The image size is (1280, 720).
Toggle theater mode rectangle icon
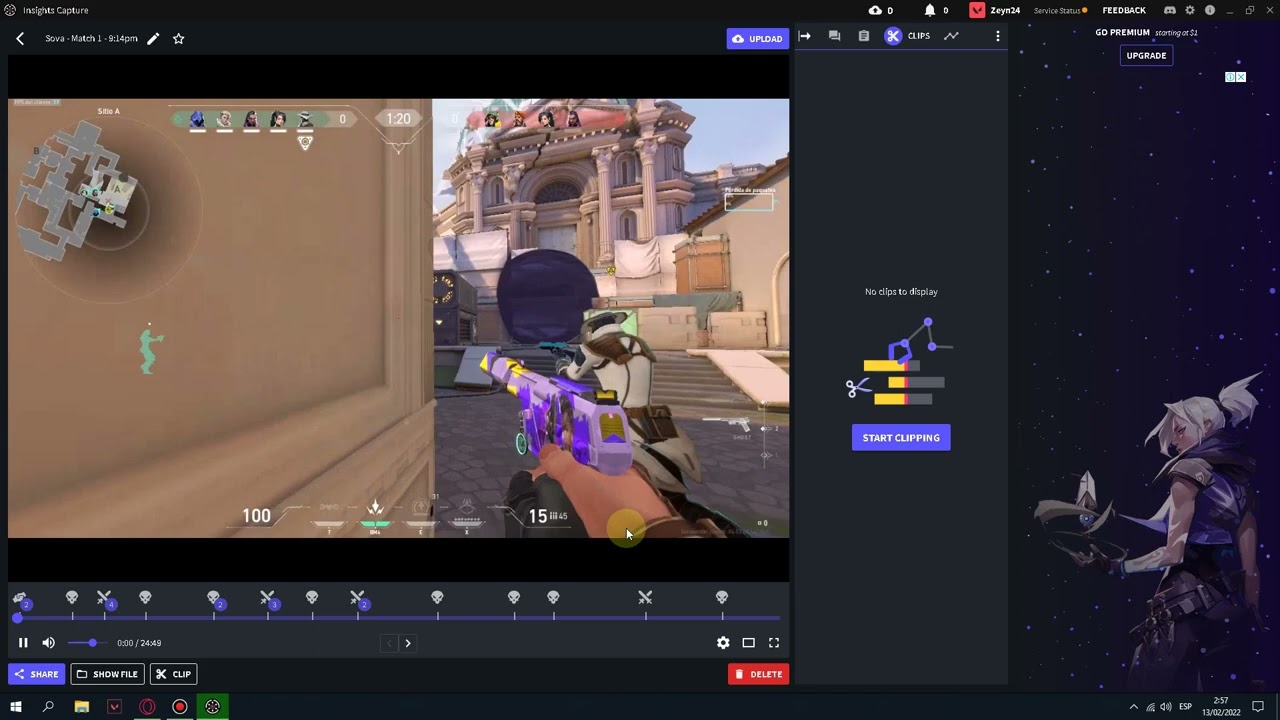748,643
